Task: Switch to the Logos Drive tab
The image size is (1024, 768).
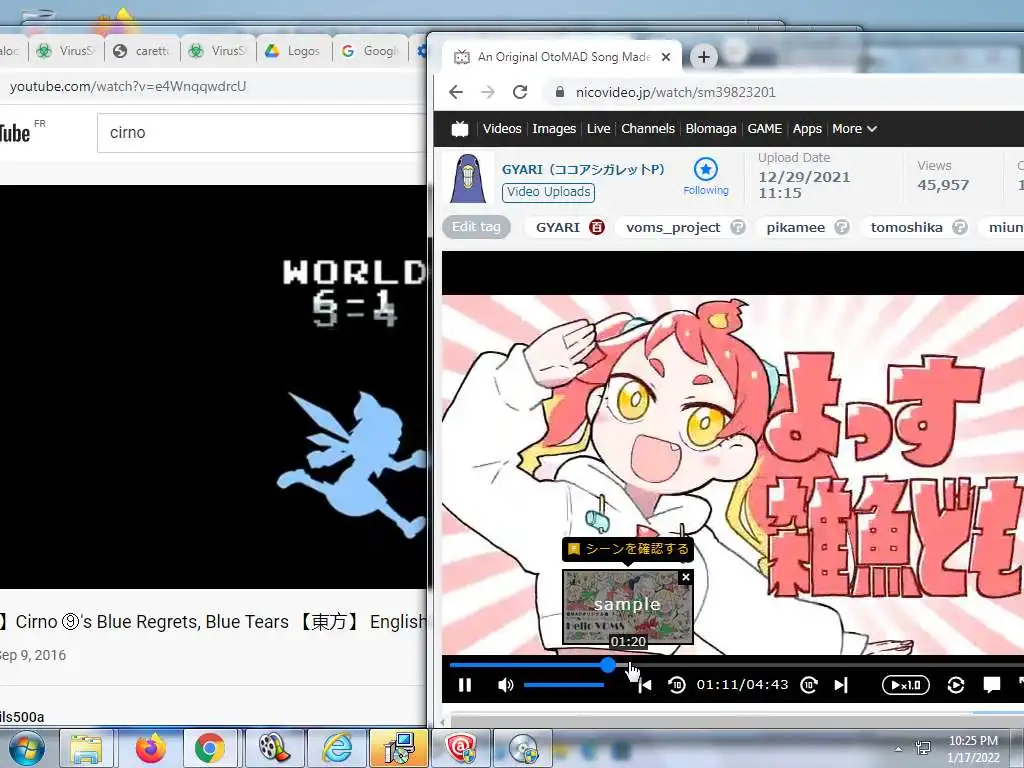Action: [x=295, y=50]
